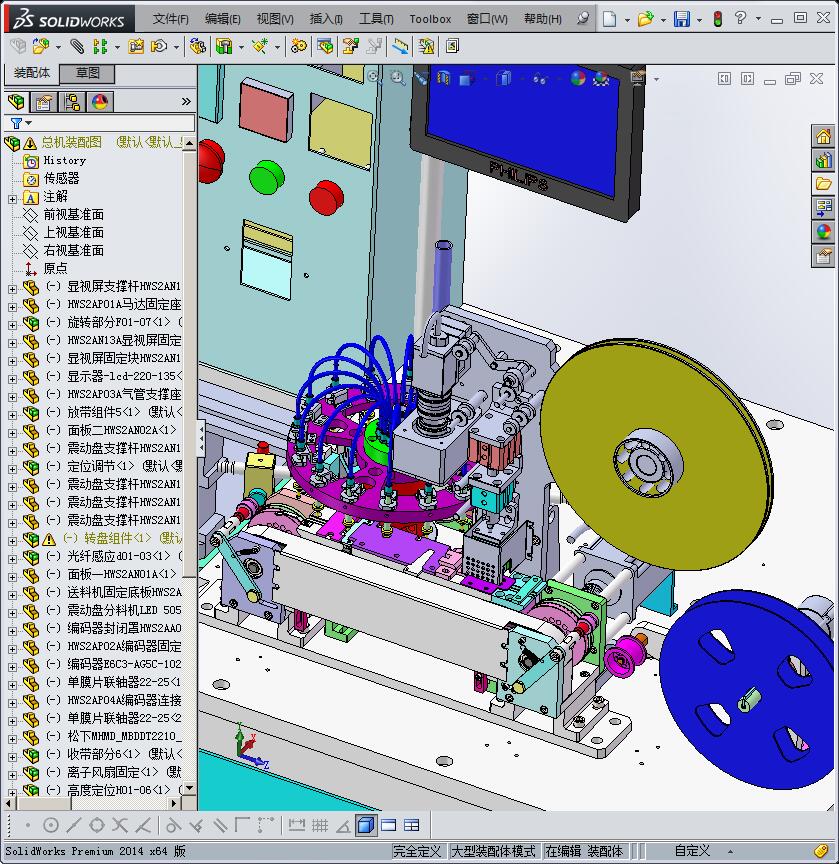This screenshot has width=839, height=864.
Task: Toggle the Hide/Show Items glasses icon
Action: [x=539, y=79]
